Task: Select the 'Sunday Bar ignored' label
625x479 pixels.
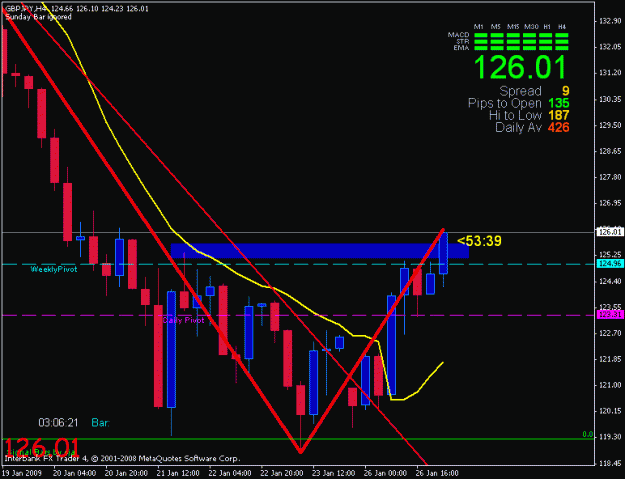Action: (x=38, y=17)
